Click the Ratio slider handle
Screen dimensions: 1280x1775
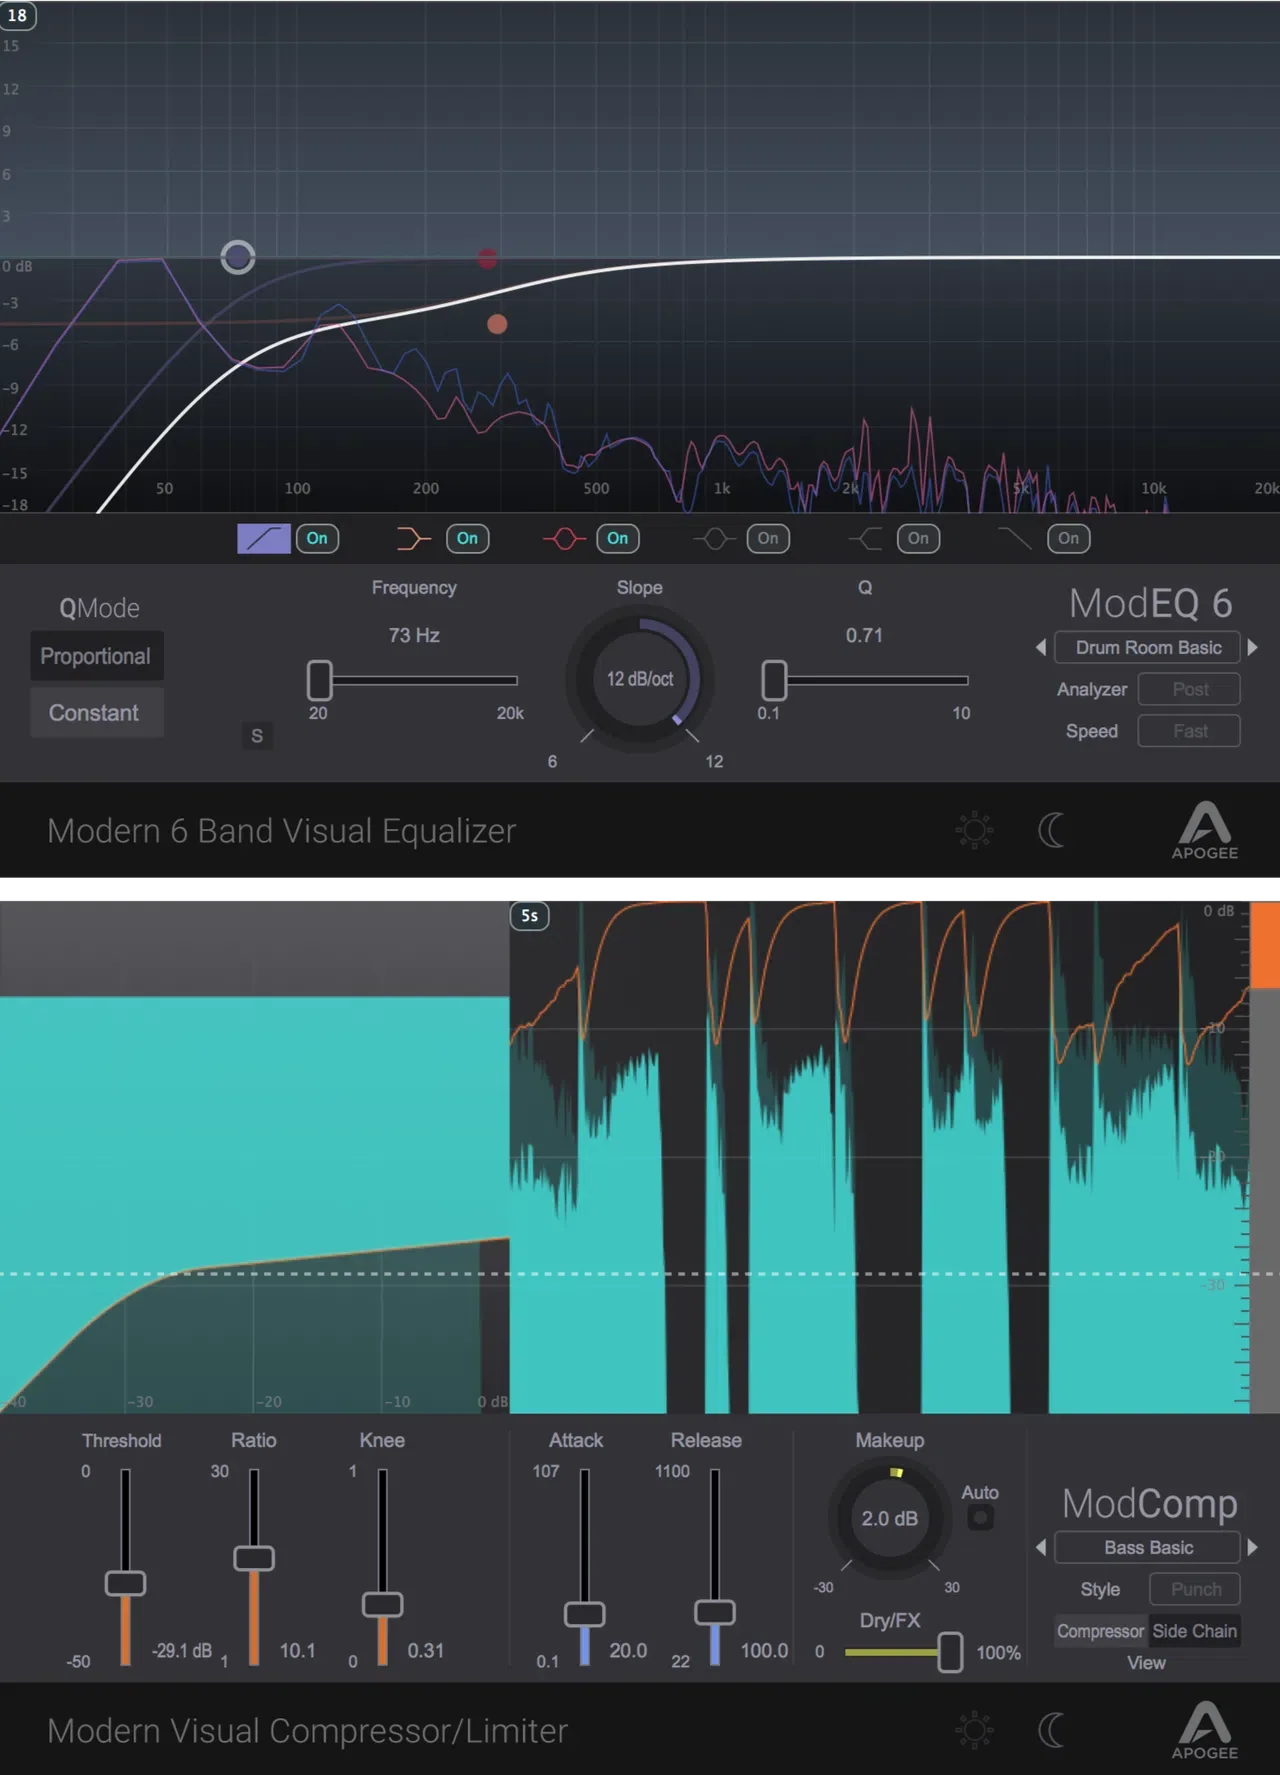coord(254,1558)
